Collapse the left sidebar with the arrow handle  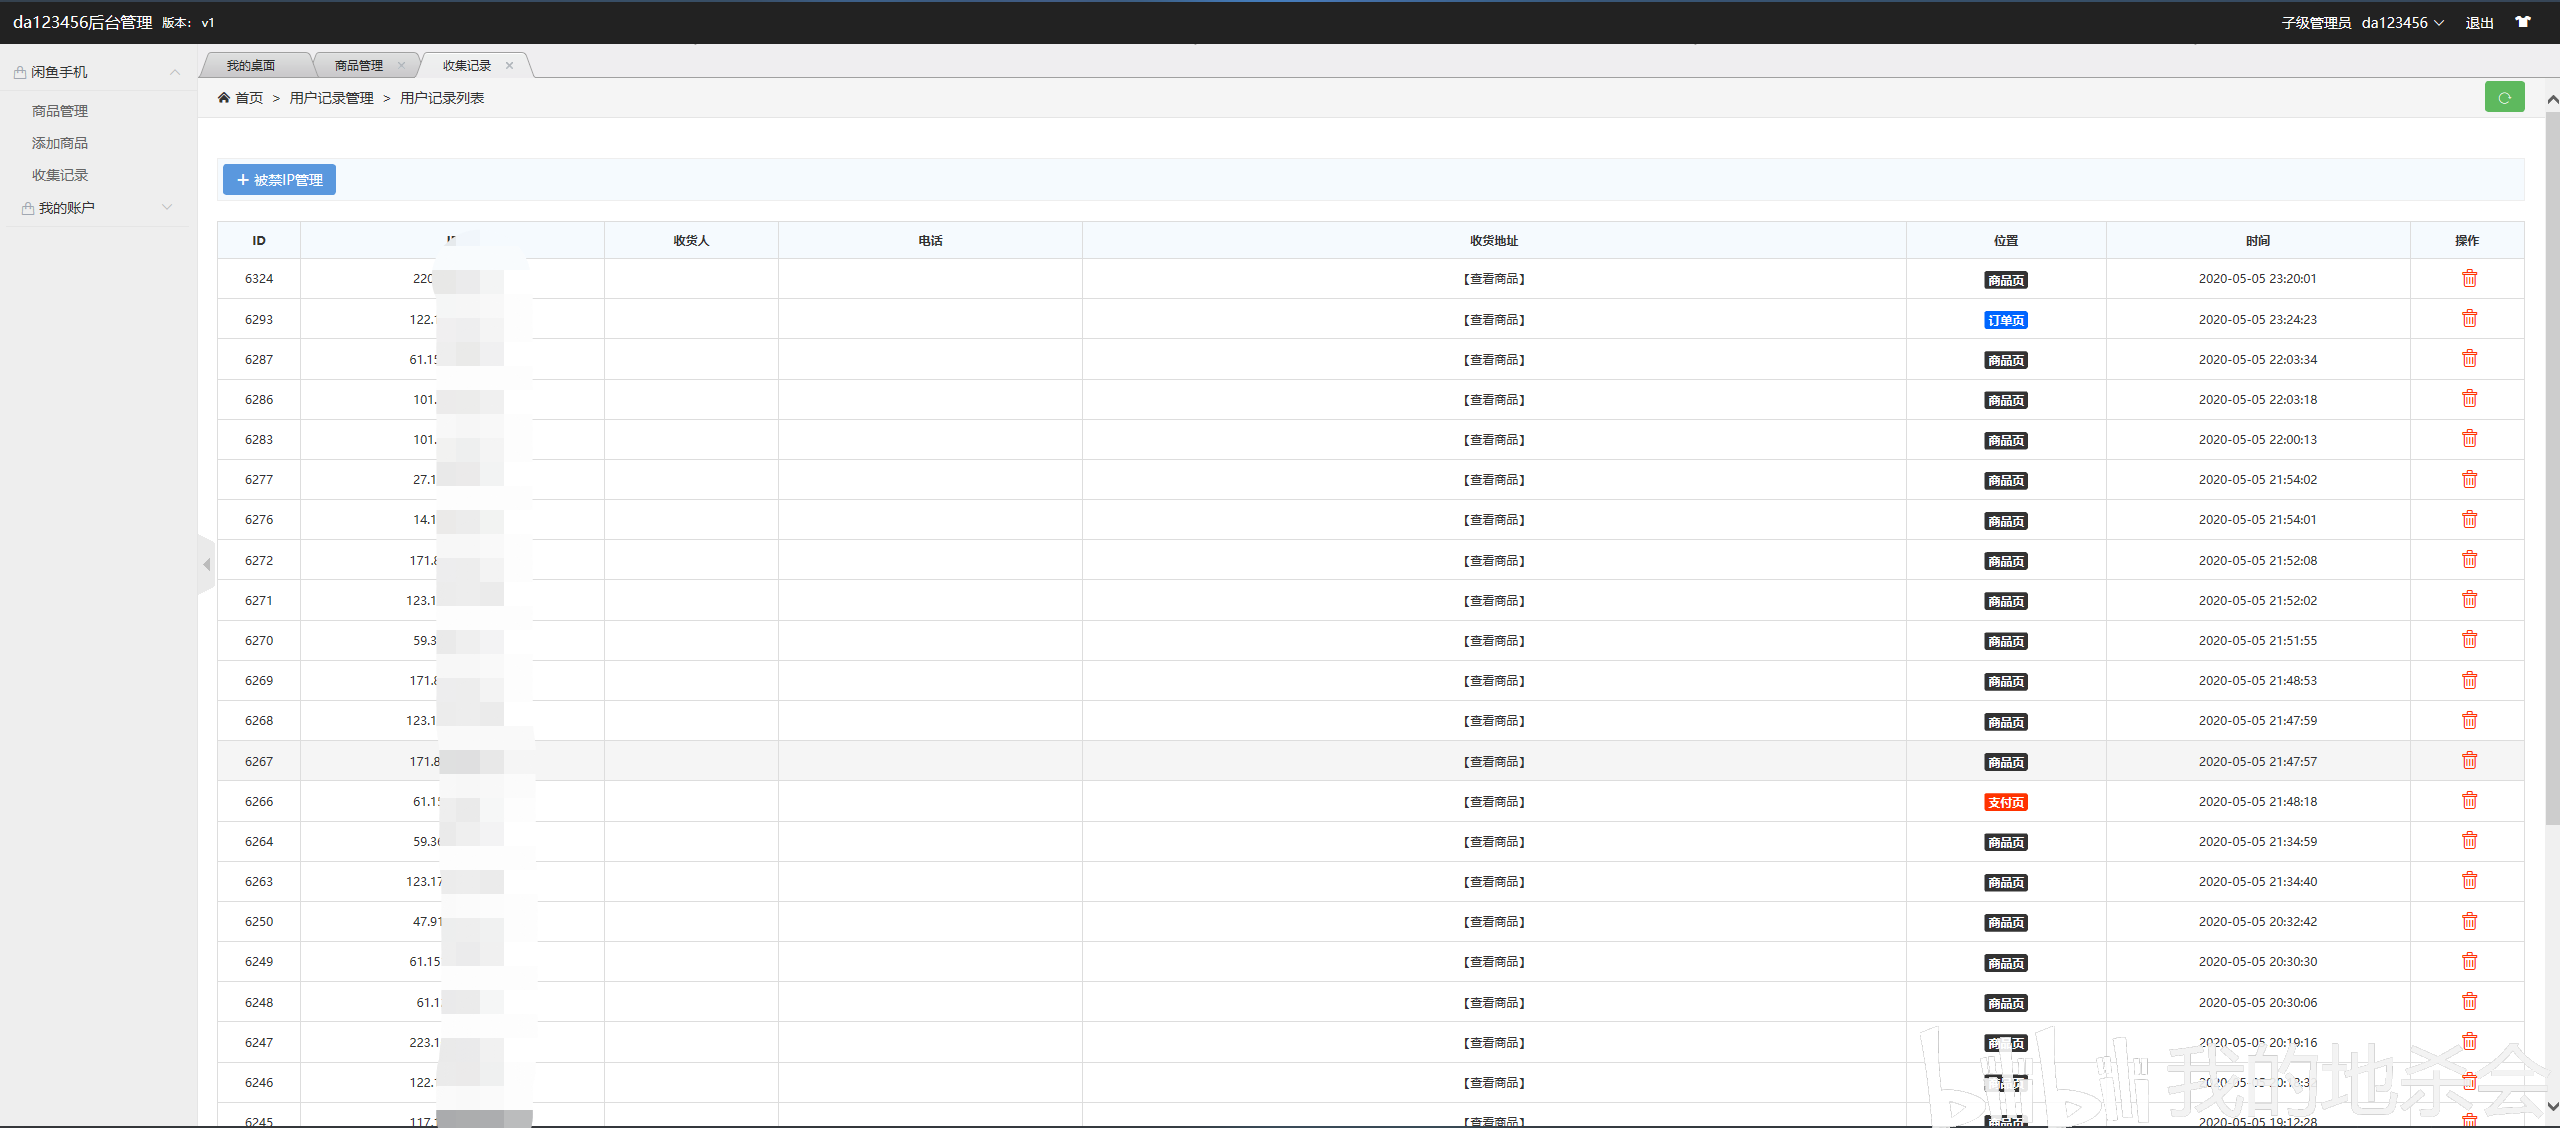tap(207, 565)
